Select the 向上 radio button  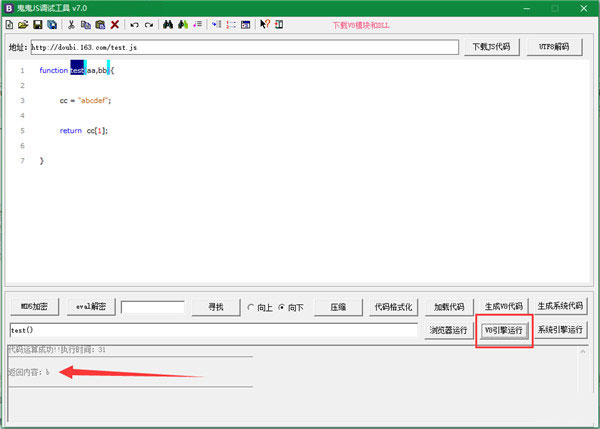click(x=251, y=307)
